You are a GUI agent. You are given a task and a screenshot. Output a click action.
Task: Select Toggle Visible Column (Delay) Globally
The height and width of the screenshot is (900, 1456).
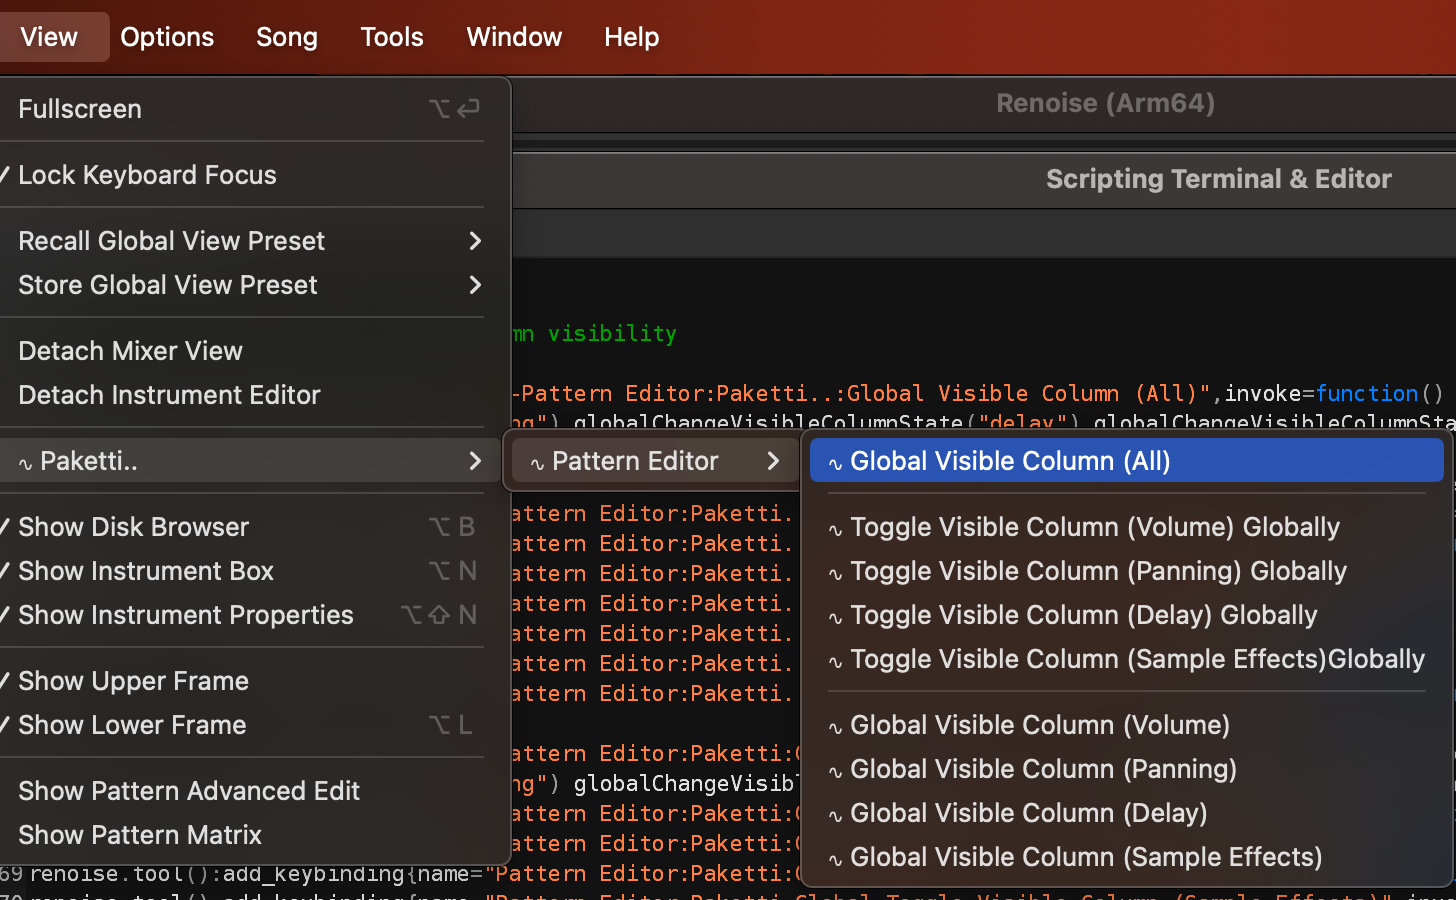coord(1083,615)
